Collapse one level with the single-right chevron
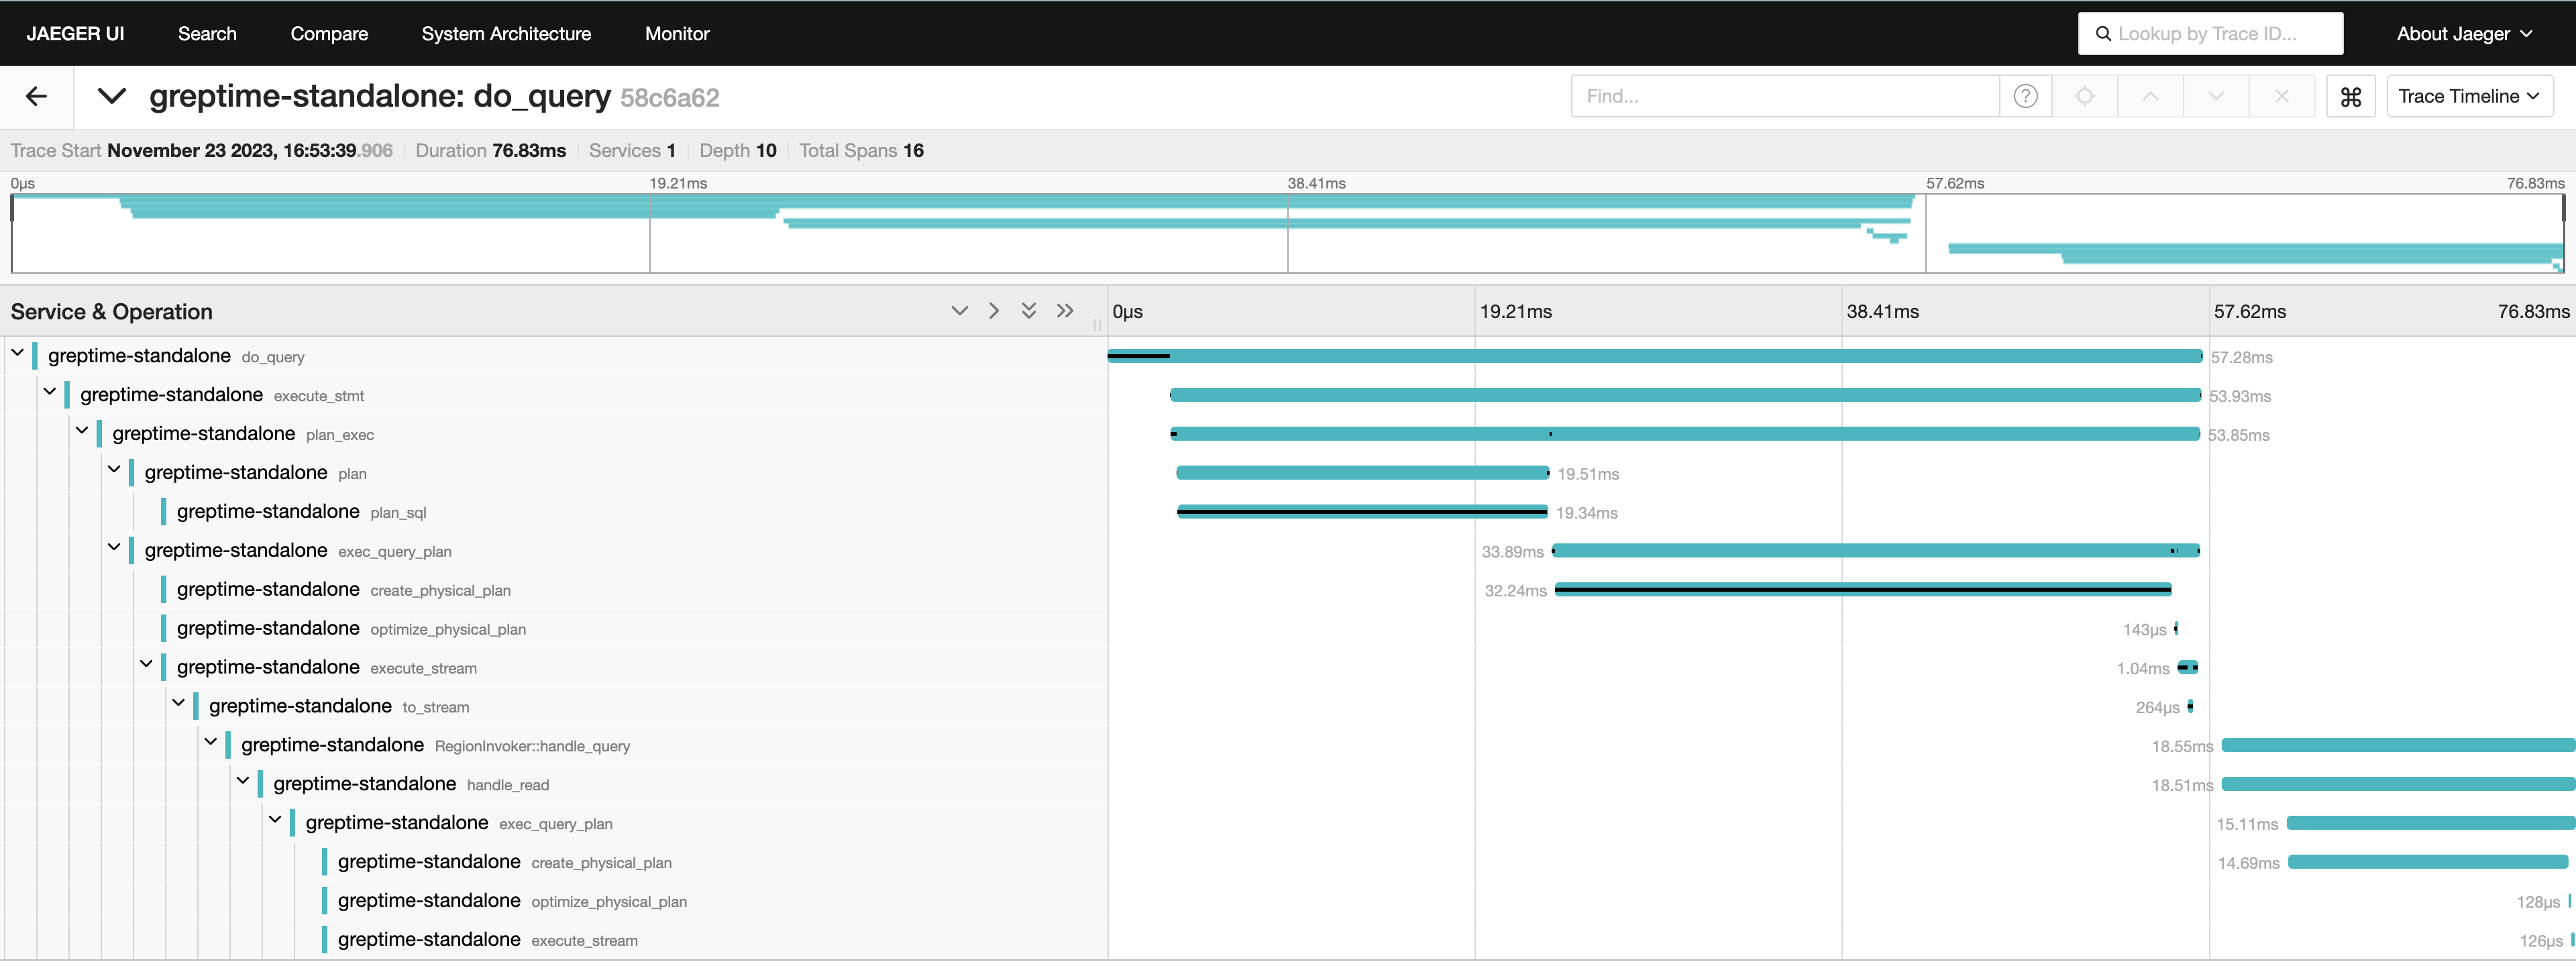 (993, 311)
